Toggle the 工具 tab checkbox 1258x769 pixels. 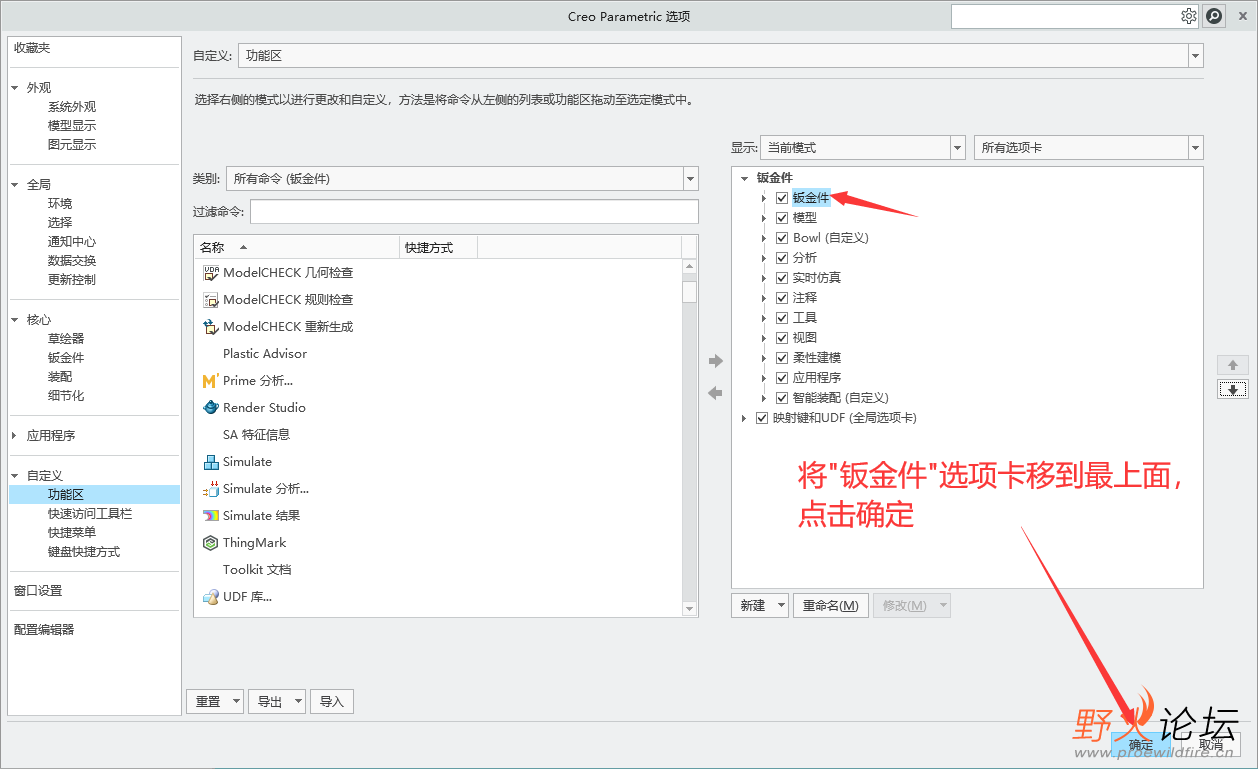pyautogui.click(x=782, y=318)
